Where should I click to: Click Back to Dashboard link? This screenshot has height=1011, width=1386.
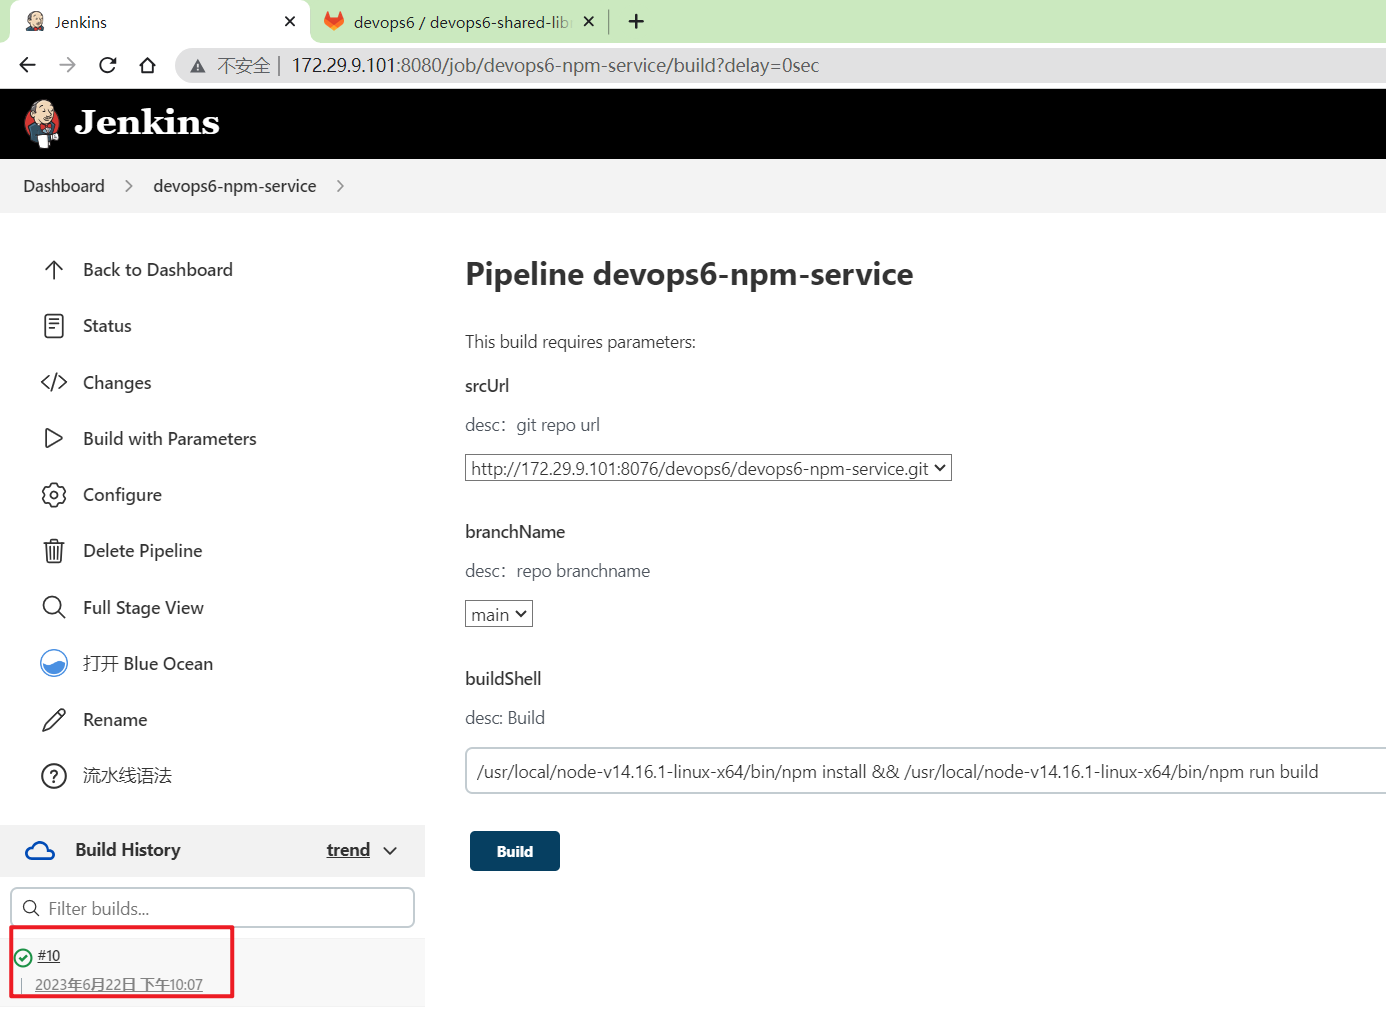point(158,270)
